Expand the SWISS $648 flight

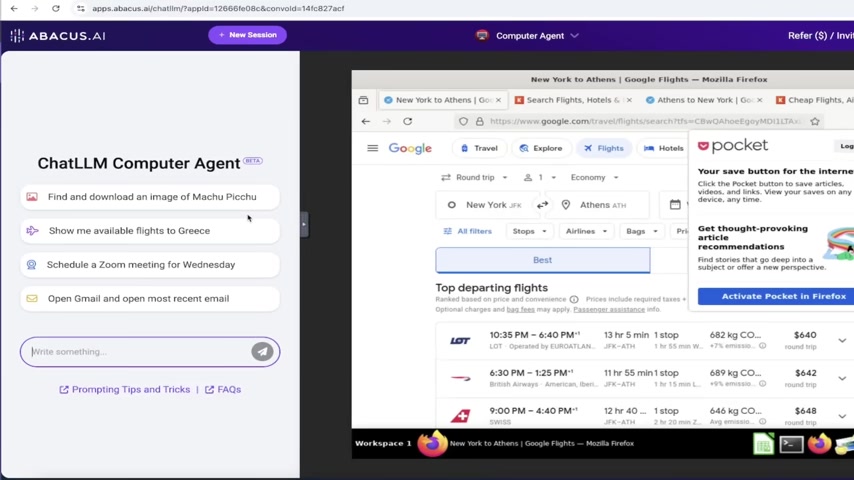[842, 416]
